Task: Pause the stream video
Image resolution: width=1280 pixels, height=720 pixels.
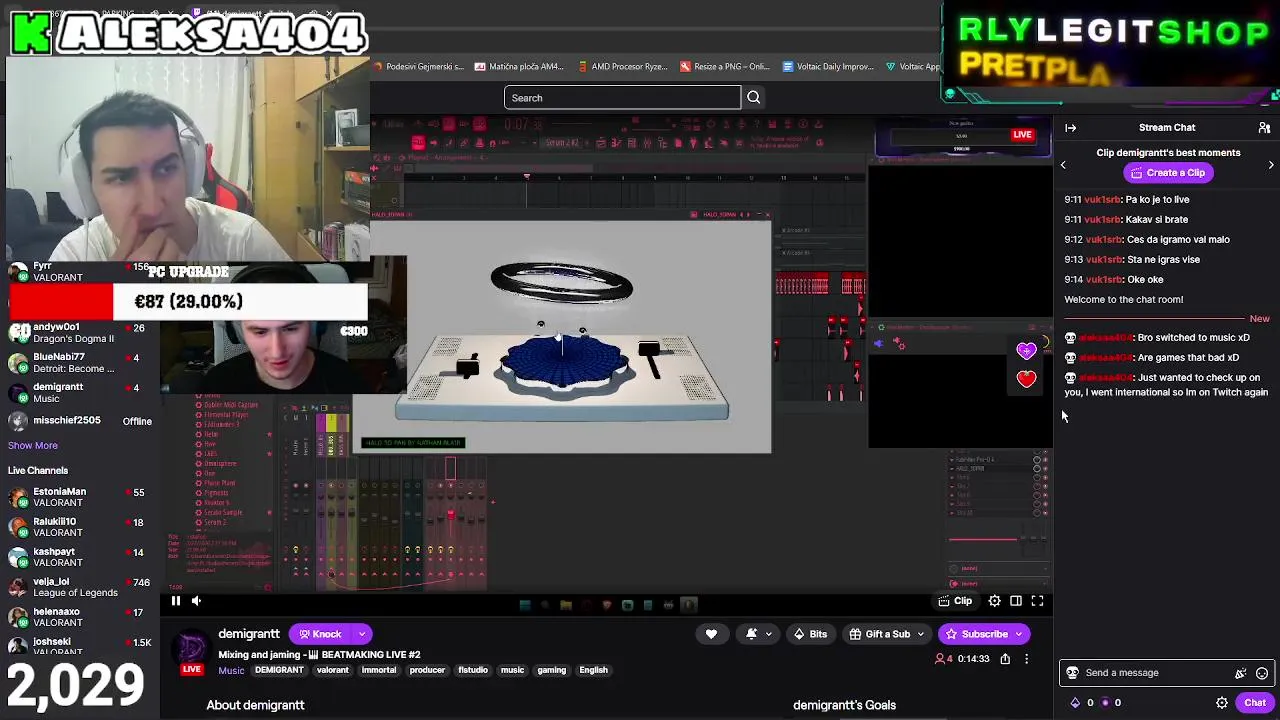Action: [175, 601]
